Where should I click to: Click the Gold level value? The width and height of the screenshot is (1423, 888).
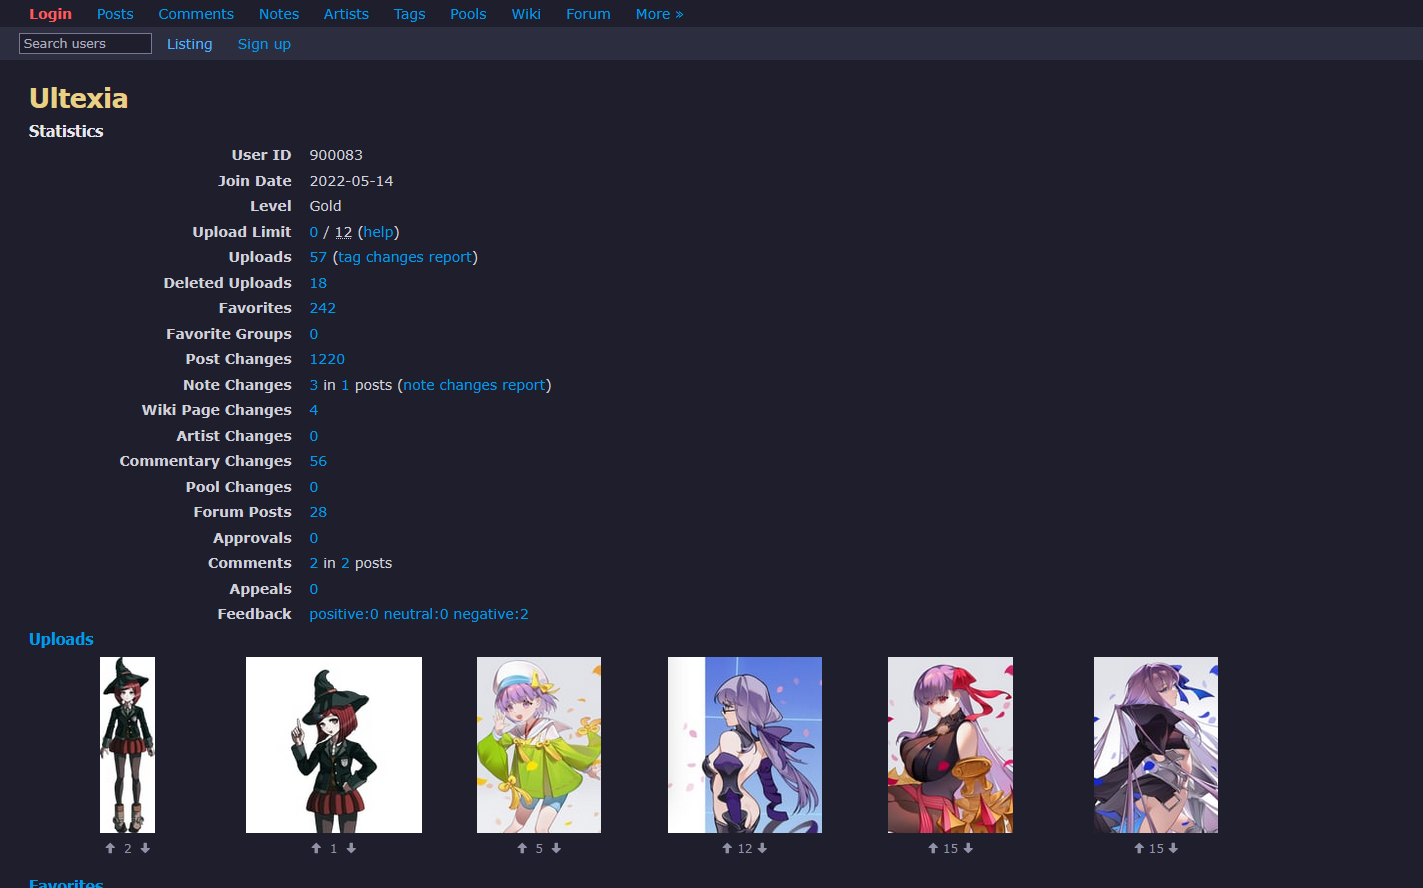(325, 206)
